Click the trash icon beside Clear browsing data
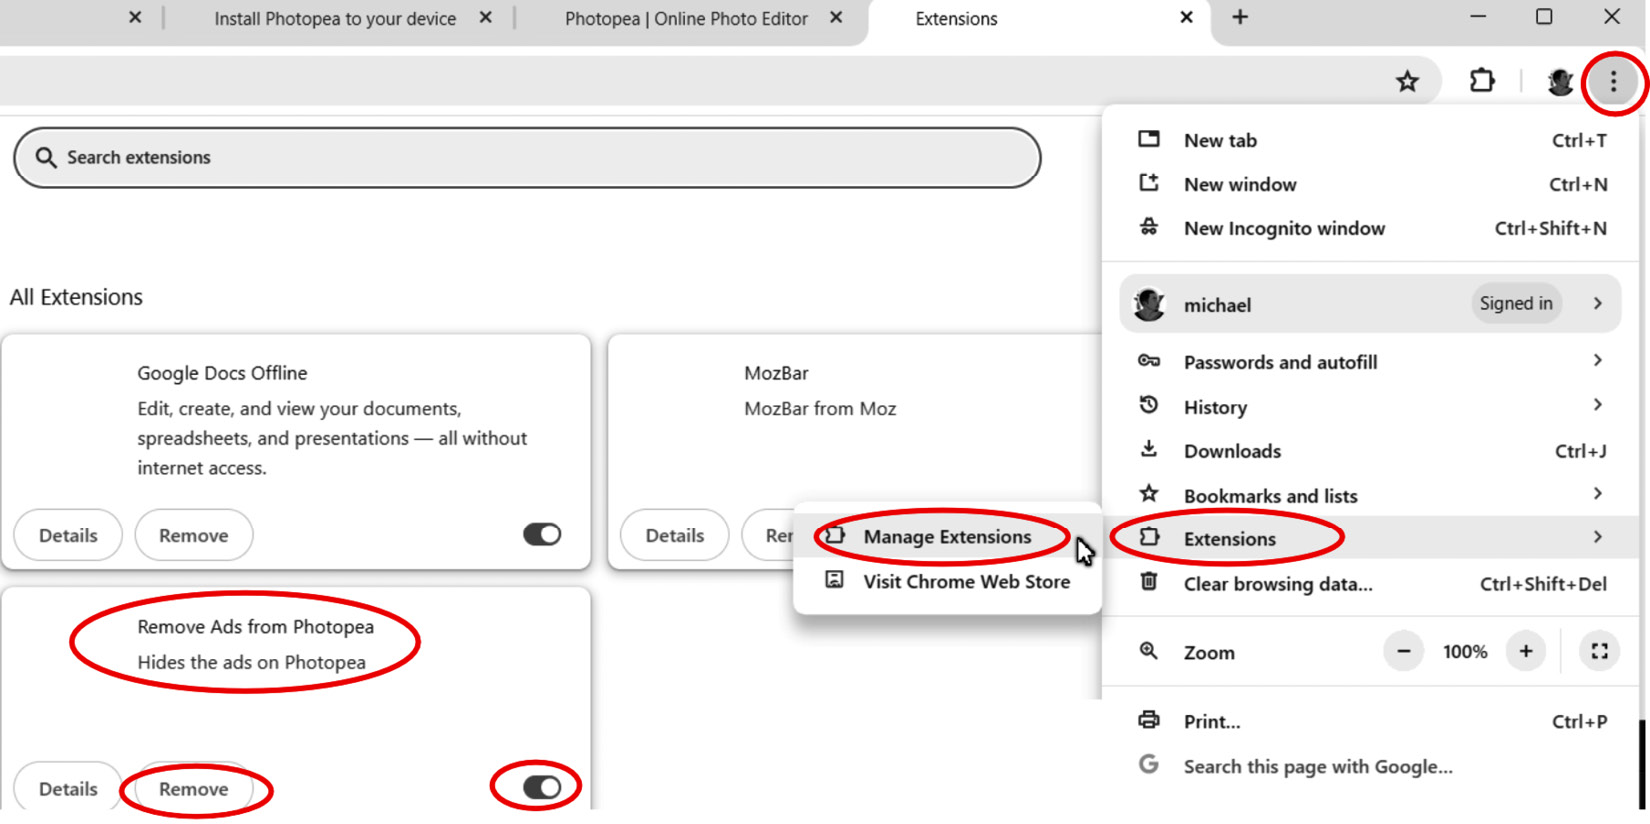The width and height of the screenshot is (1650, 824). [1149, 581]
